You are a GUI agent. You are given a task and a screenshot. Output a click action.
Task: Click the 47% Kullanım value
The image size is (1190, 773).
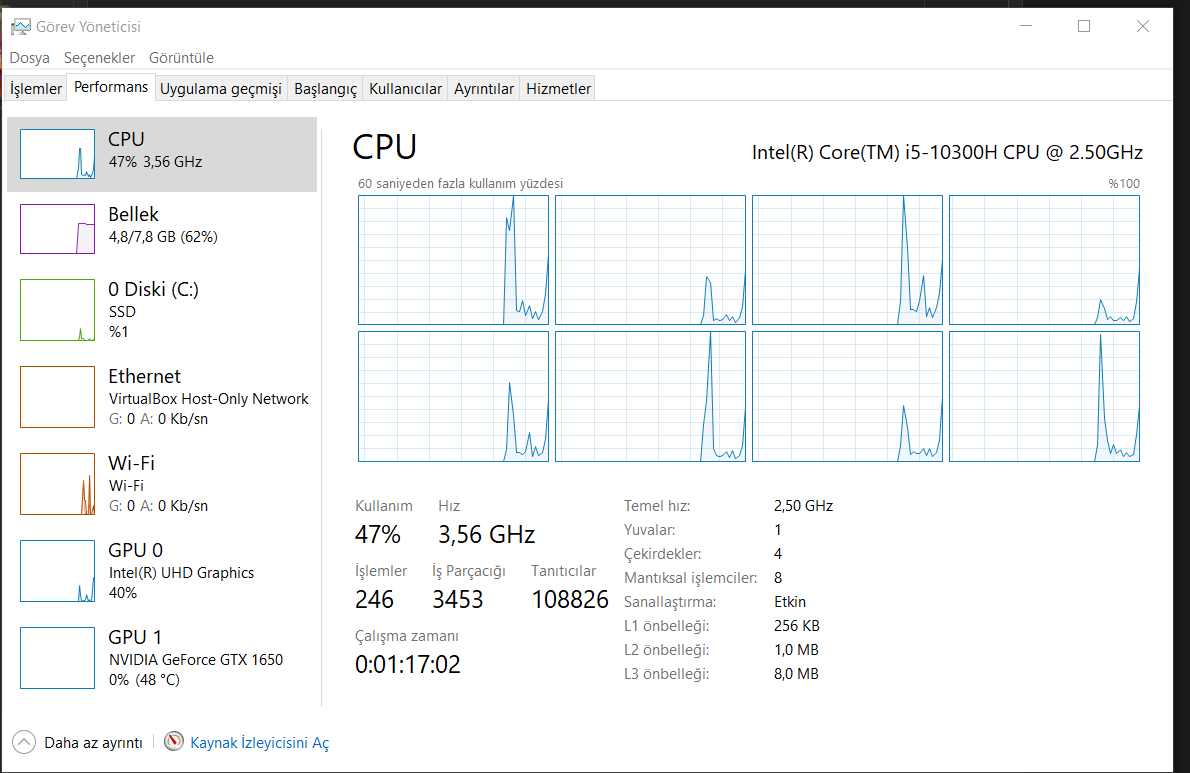coord(378,534)
